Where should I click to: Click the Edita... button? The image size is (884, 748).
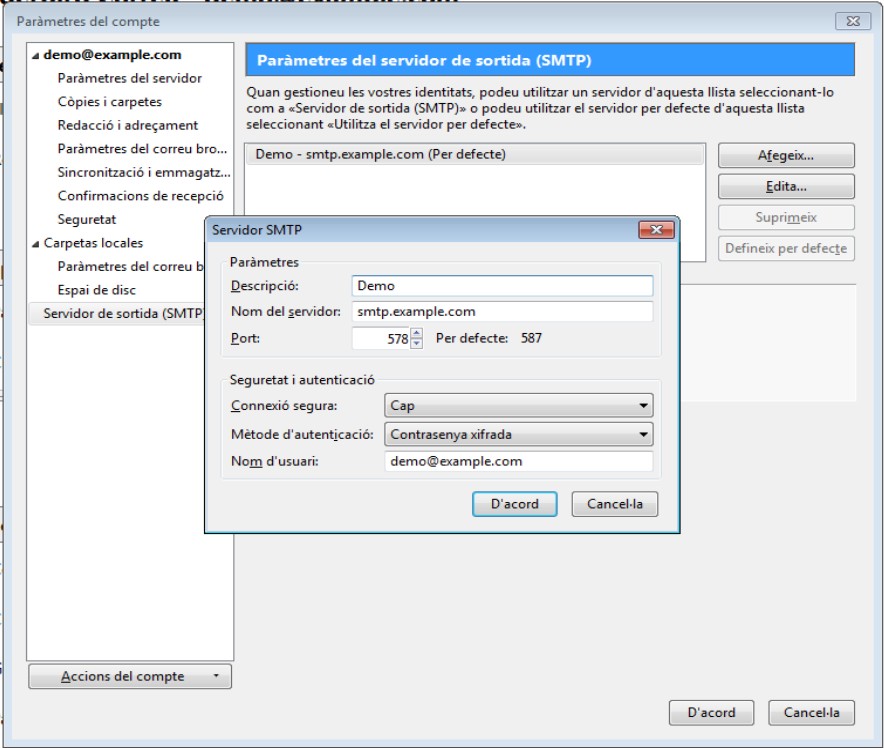pos(786,187)
